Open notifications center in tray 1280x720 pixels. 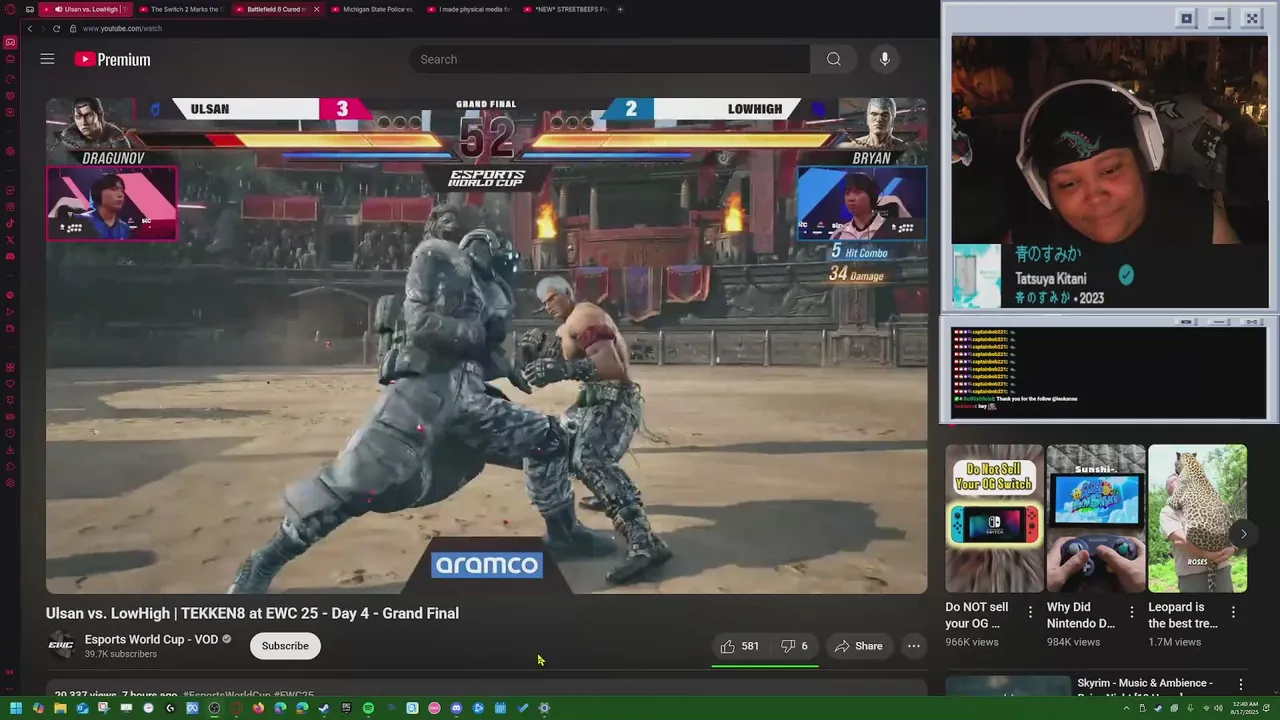point(1266,708)
